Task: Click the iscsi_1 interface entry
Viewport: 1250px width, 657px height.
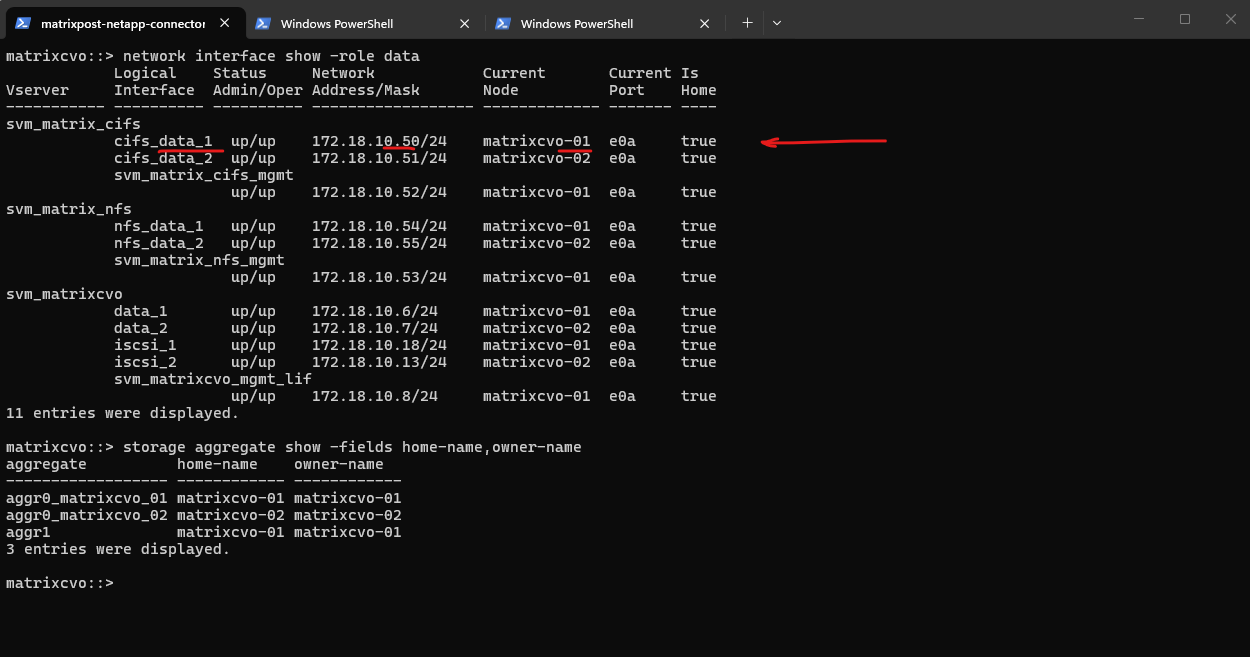Action: (145, 345)
